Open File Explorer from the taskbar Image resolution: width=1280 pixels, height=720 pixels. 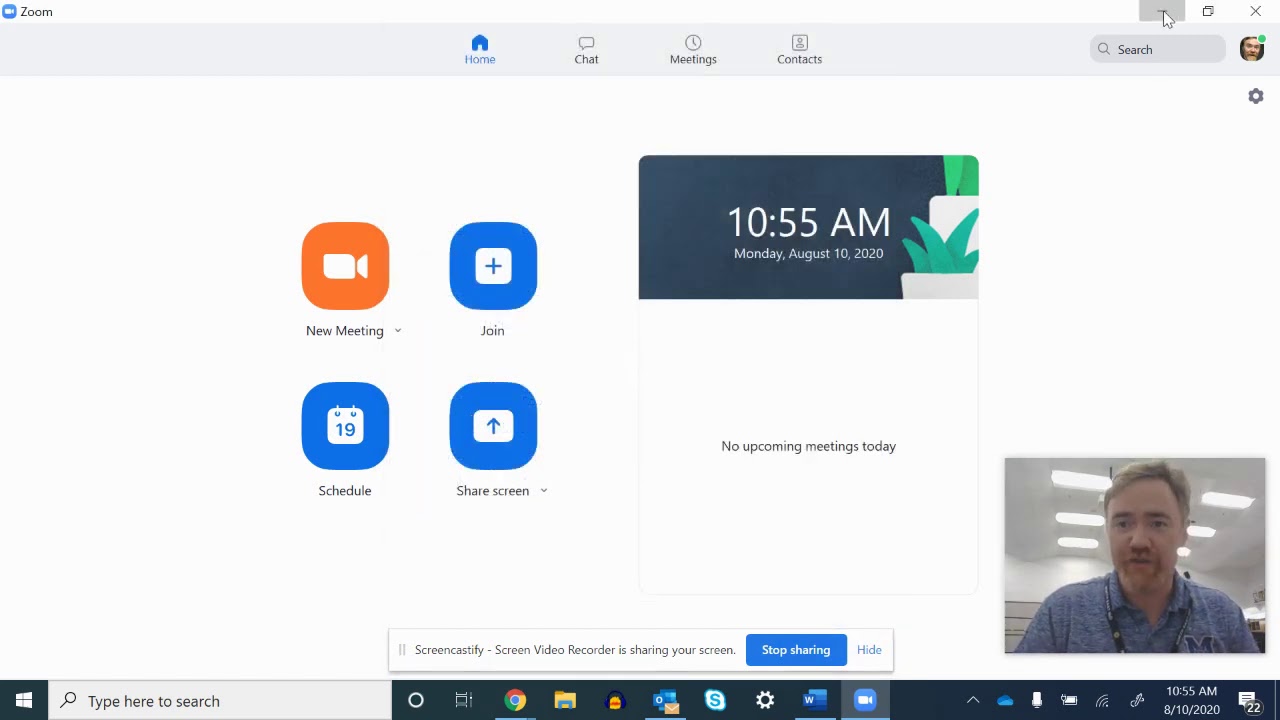point(565,701)
